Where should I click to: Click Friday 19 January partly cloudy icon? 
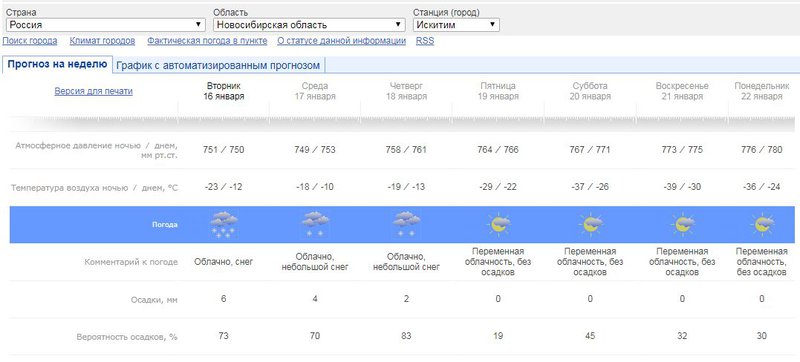[498, 225]
